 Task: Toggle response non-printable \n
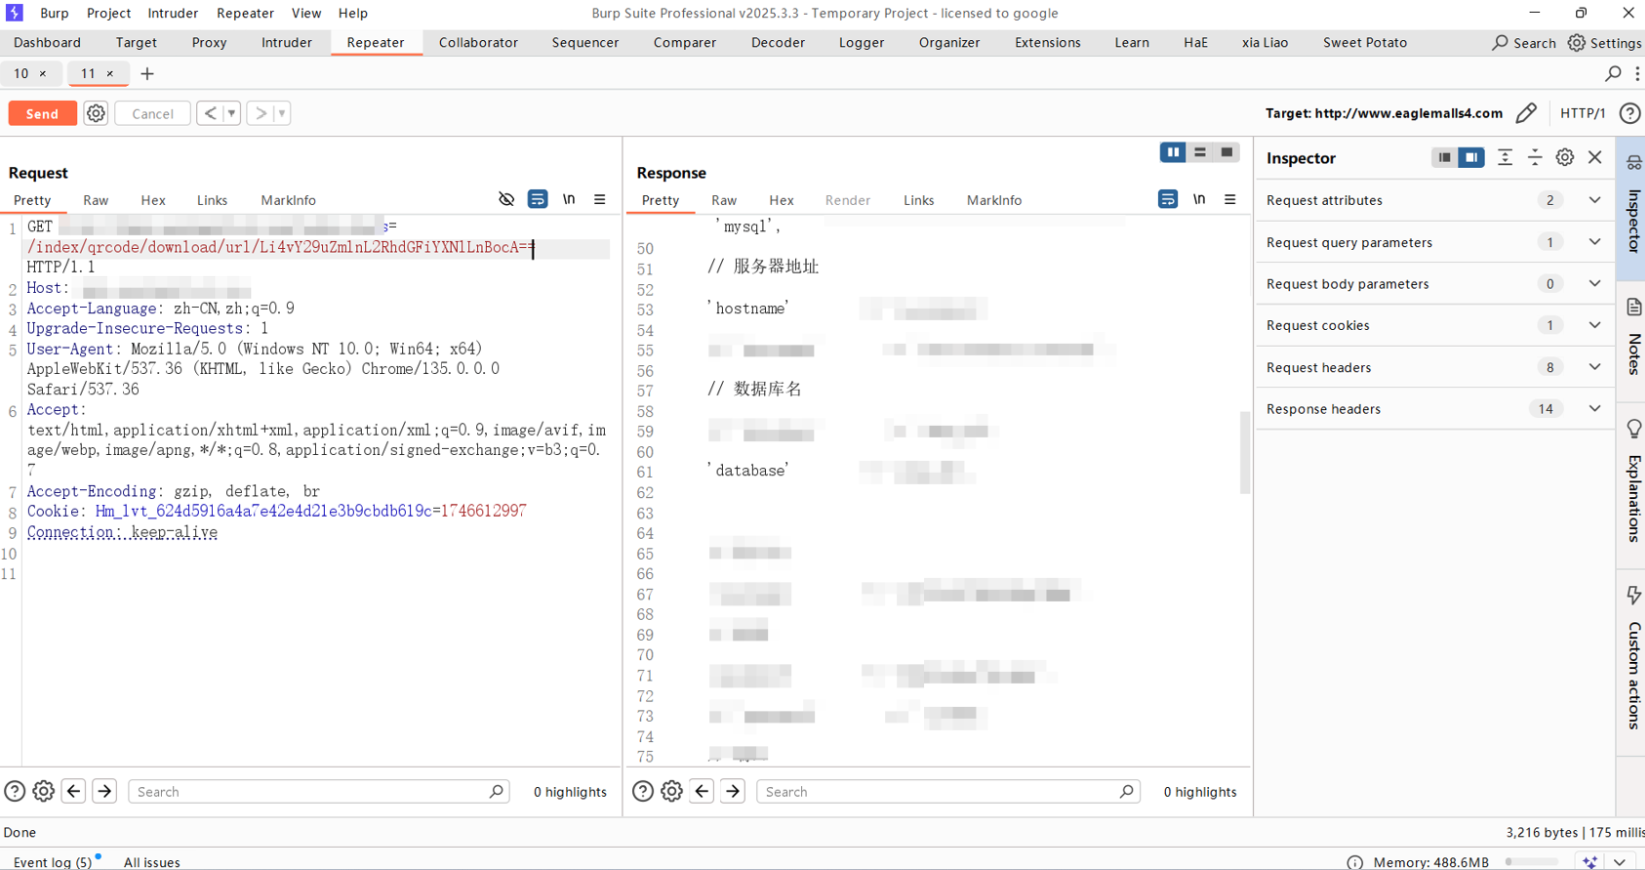(1199, 199)
